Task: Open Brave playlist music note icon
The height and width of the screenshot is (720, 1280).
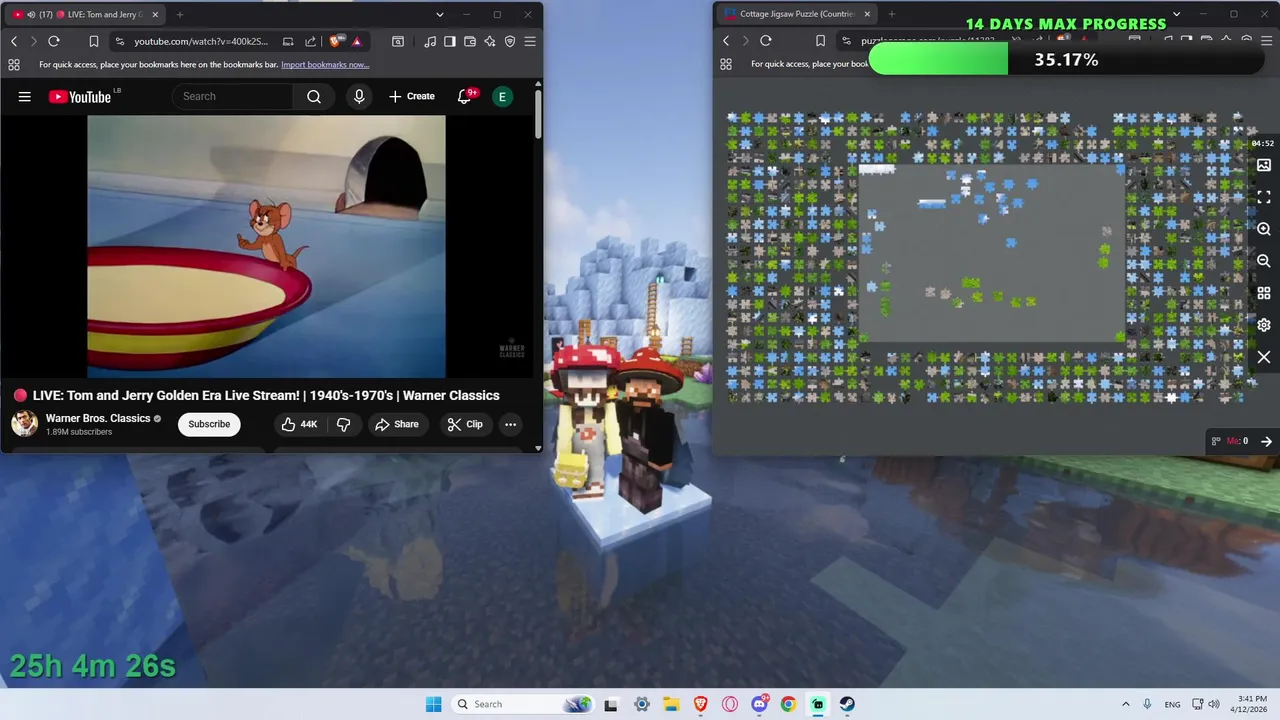Action: [x=430, y=41]
